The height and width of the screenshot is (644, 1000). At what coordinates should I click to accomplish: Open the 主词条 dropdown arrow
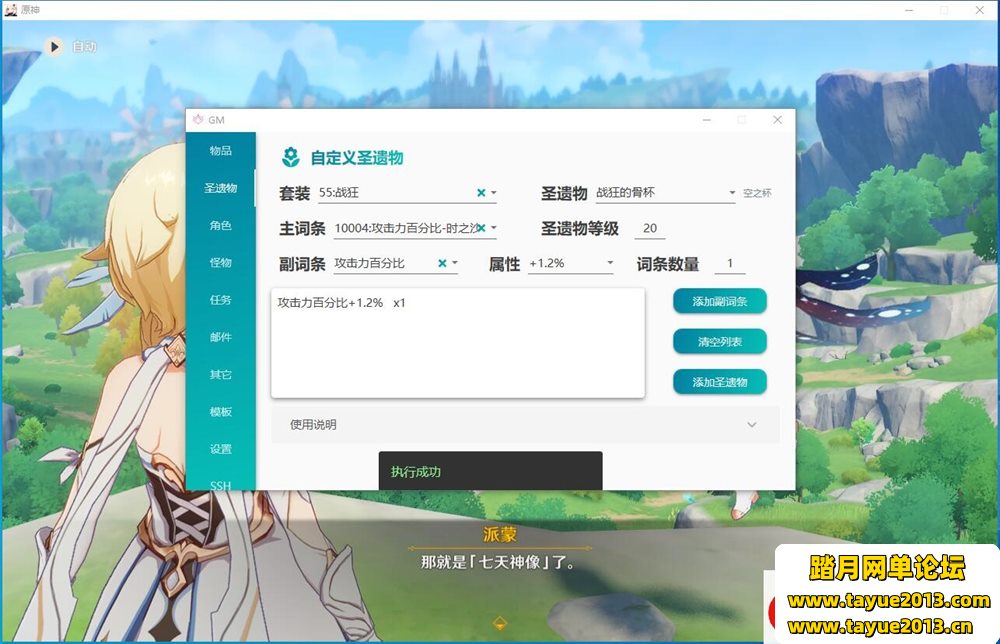pyautogui.click(x=494, y=228)
